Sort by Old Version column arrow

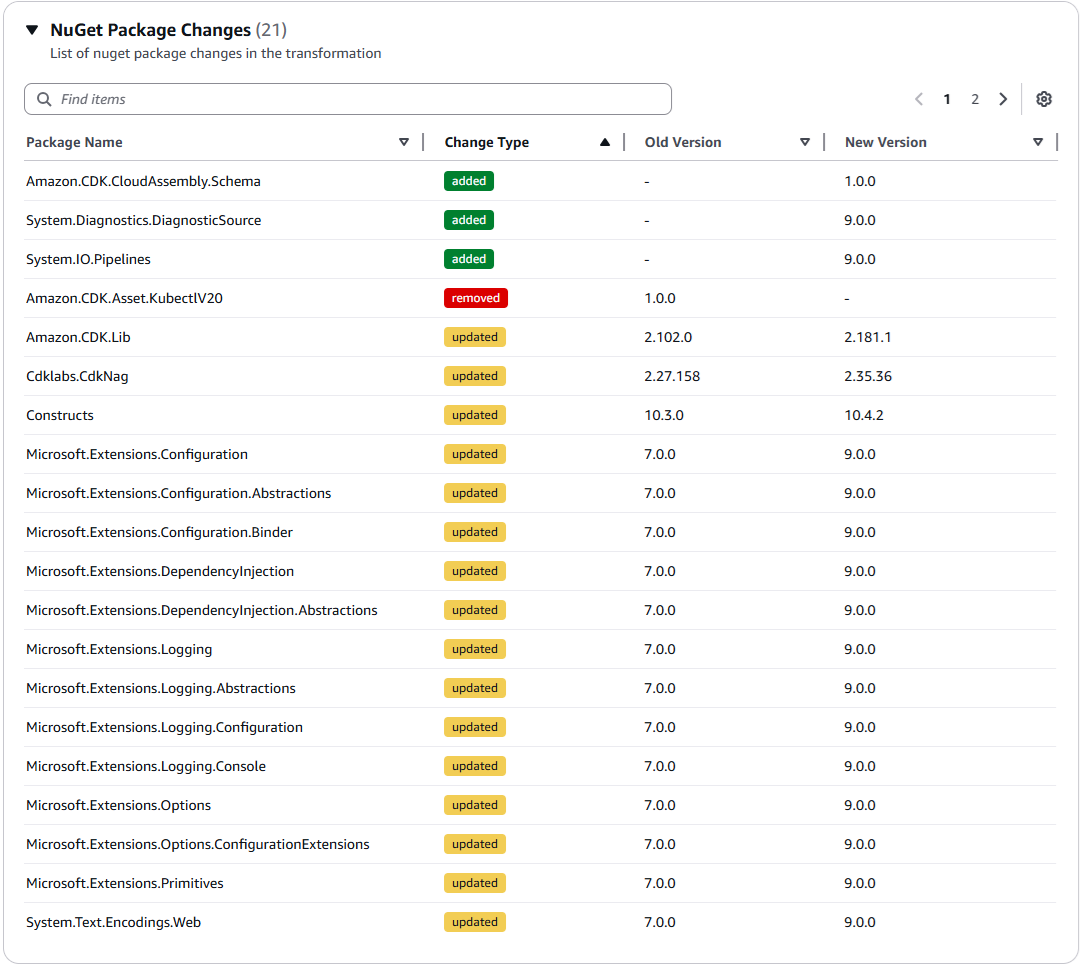pyautogui.click(x=805, y=142)
